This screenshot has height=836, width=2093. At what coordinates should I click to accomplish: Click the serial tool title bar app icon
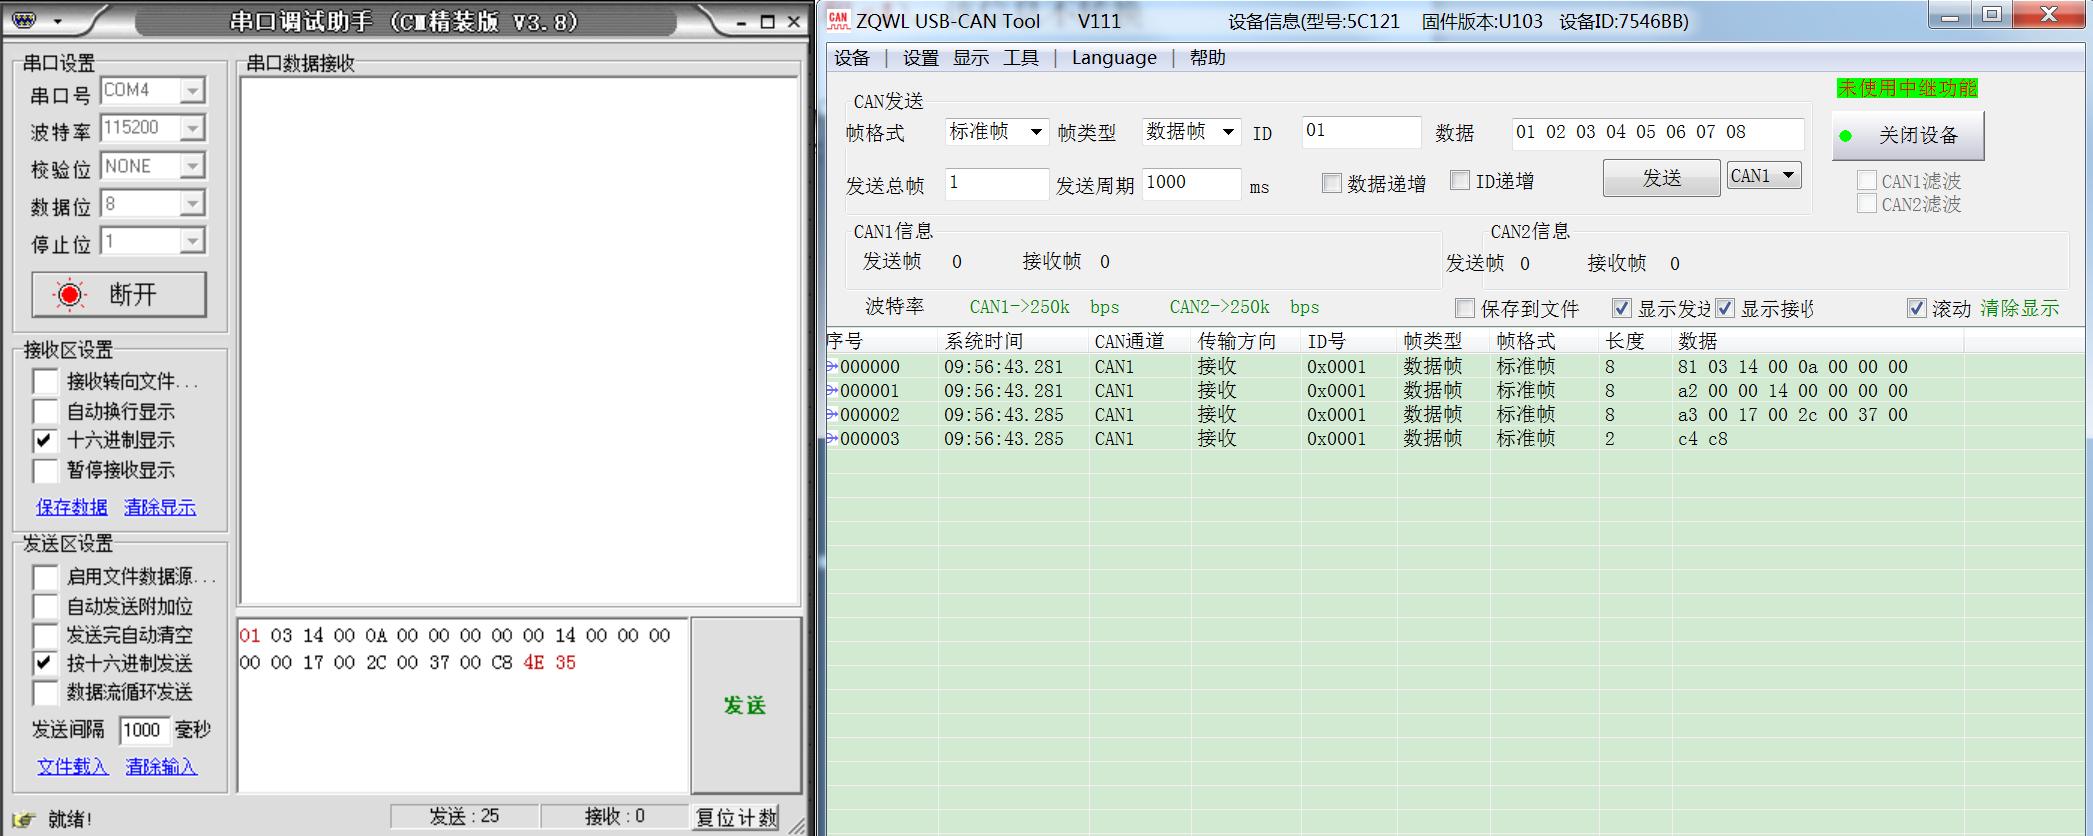click(x=25, y=21)
